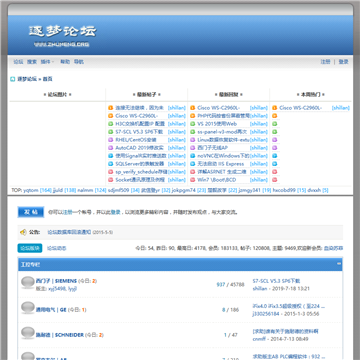Image resolution: width=360 pixels, height=360 pixels.
Task: Click user j330256184 in GE row
Action: tap(267, 314)
